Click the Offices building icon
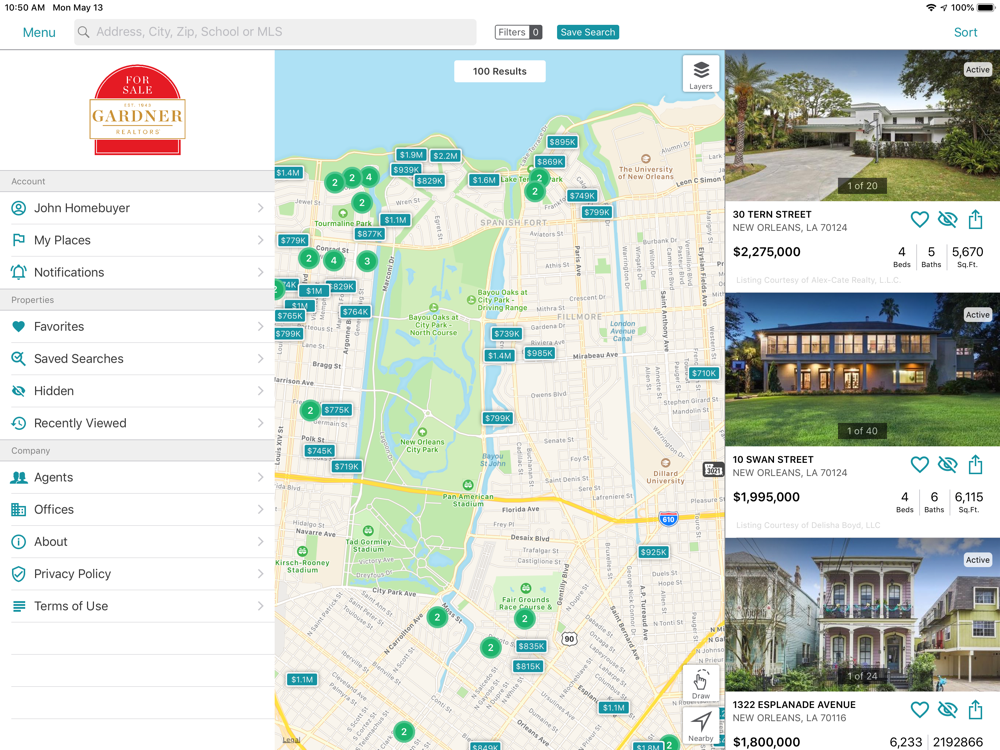1000x750 pixels. point(19,510)
